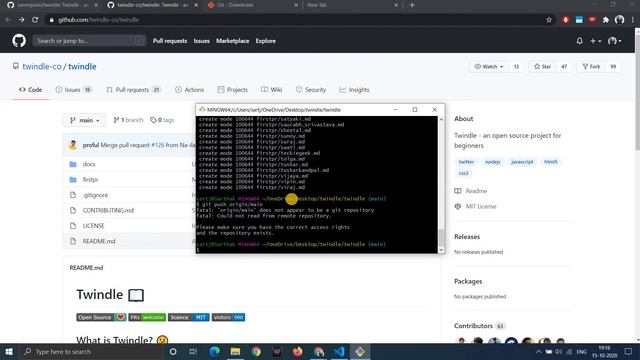This screenshot has width=640, height=360.
Task: Open the CONTRIBUTING.md file
Action: 108,211
